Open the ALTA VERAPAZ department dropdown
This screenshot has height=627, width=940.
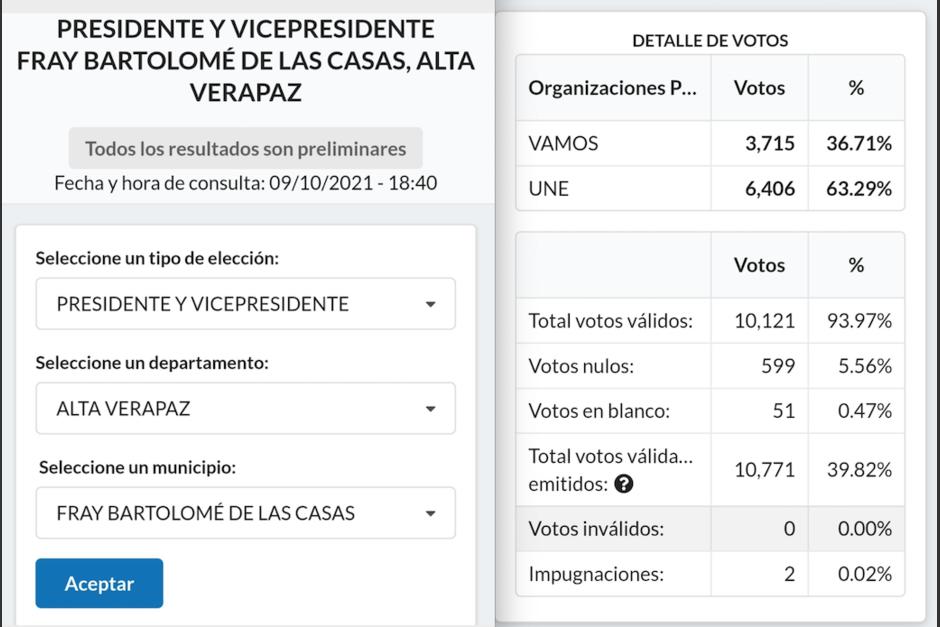[245, 408]
